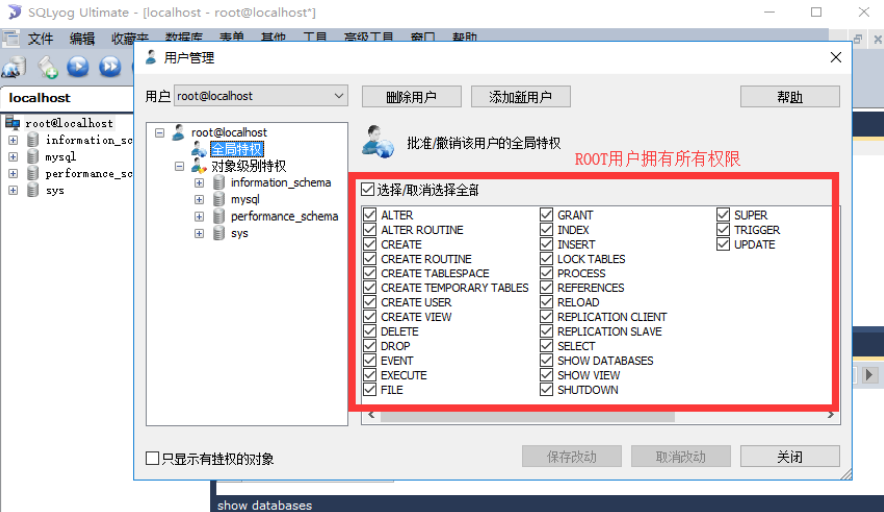Collapse the 对象级别特权 node

tap(179, 166)
